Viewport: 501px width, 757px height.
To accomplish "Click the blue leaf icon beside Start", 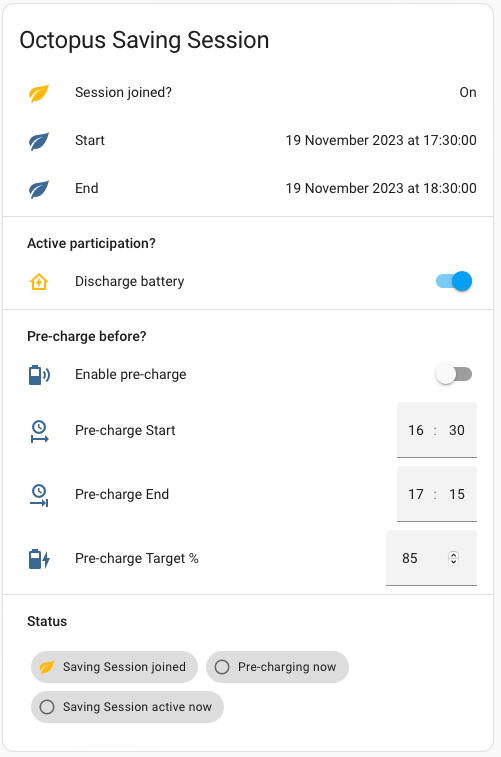I will pos(39,140).
